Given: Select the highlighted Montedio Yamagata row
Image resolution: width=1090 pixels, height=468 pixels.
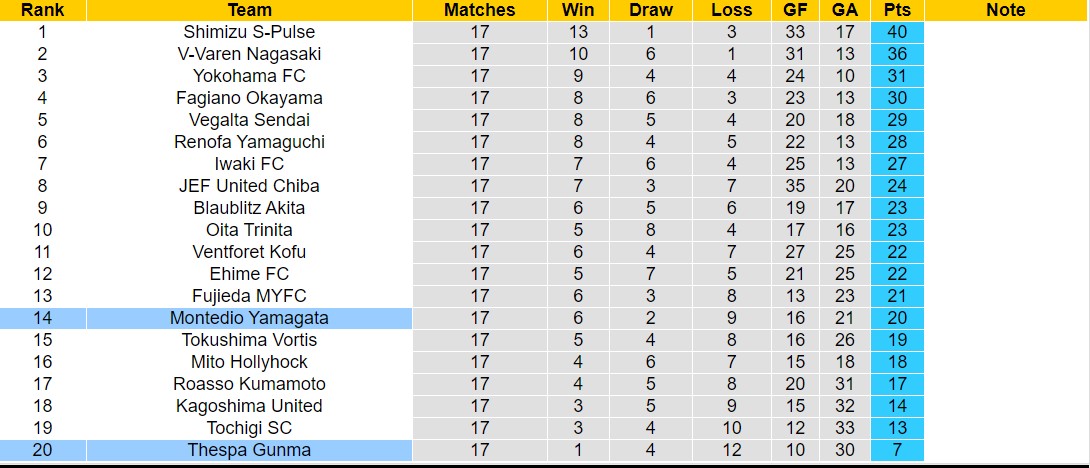Looking at the screenshot, I should (249, 318).
